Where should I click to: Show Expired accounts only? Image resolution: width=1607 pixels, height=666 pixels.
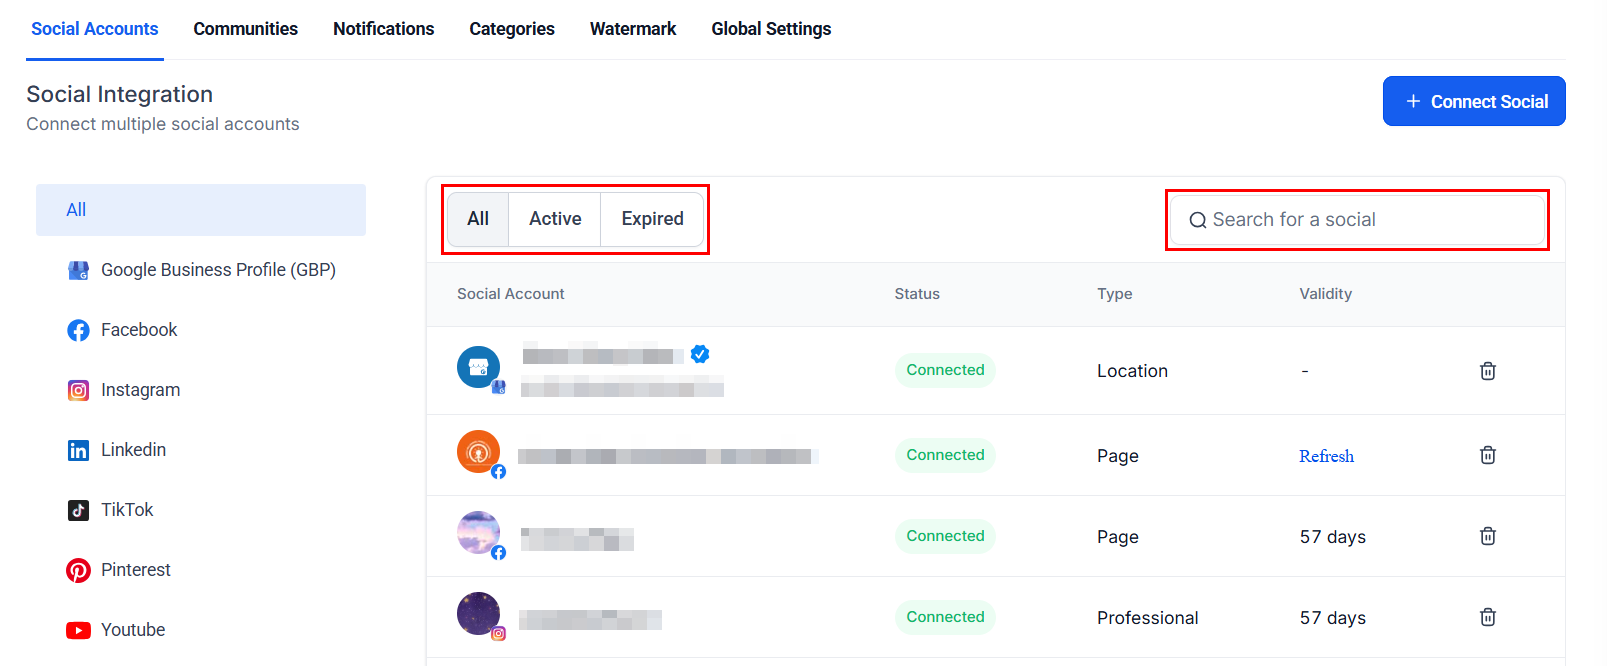click(652, 219)
